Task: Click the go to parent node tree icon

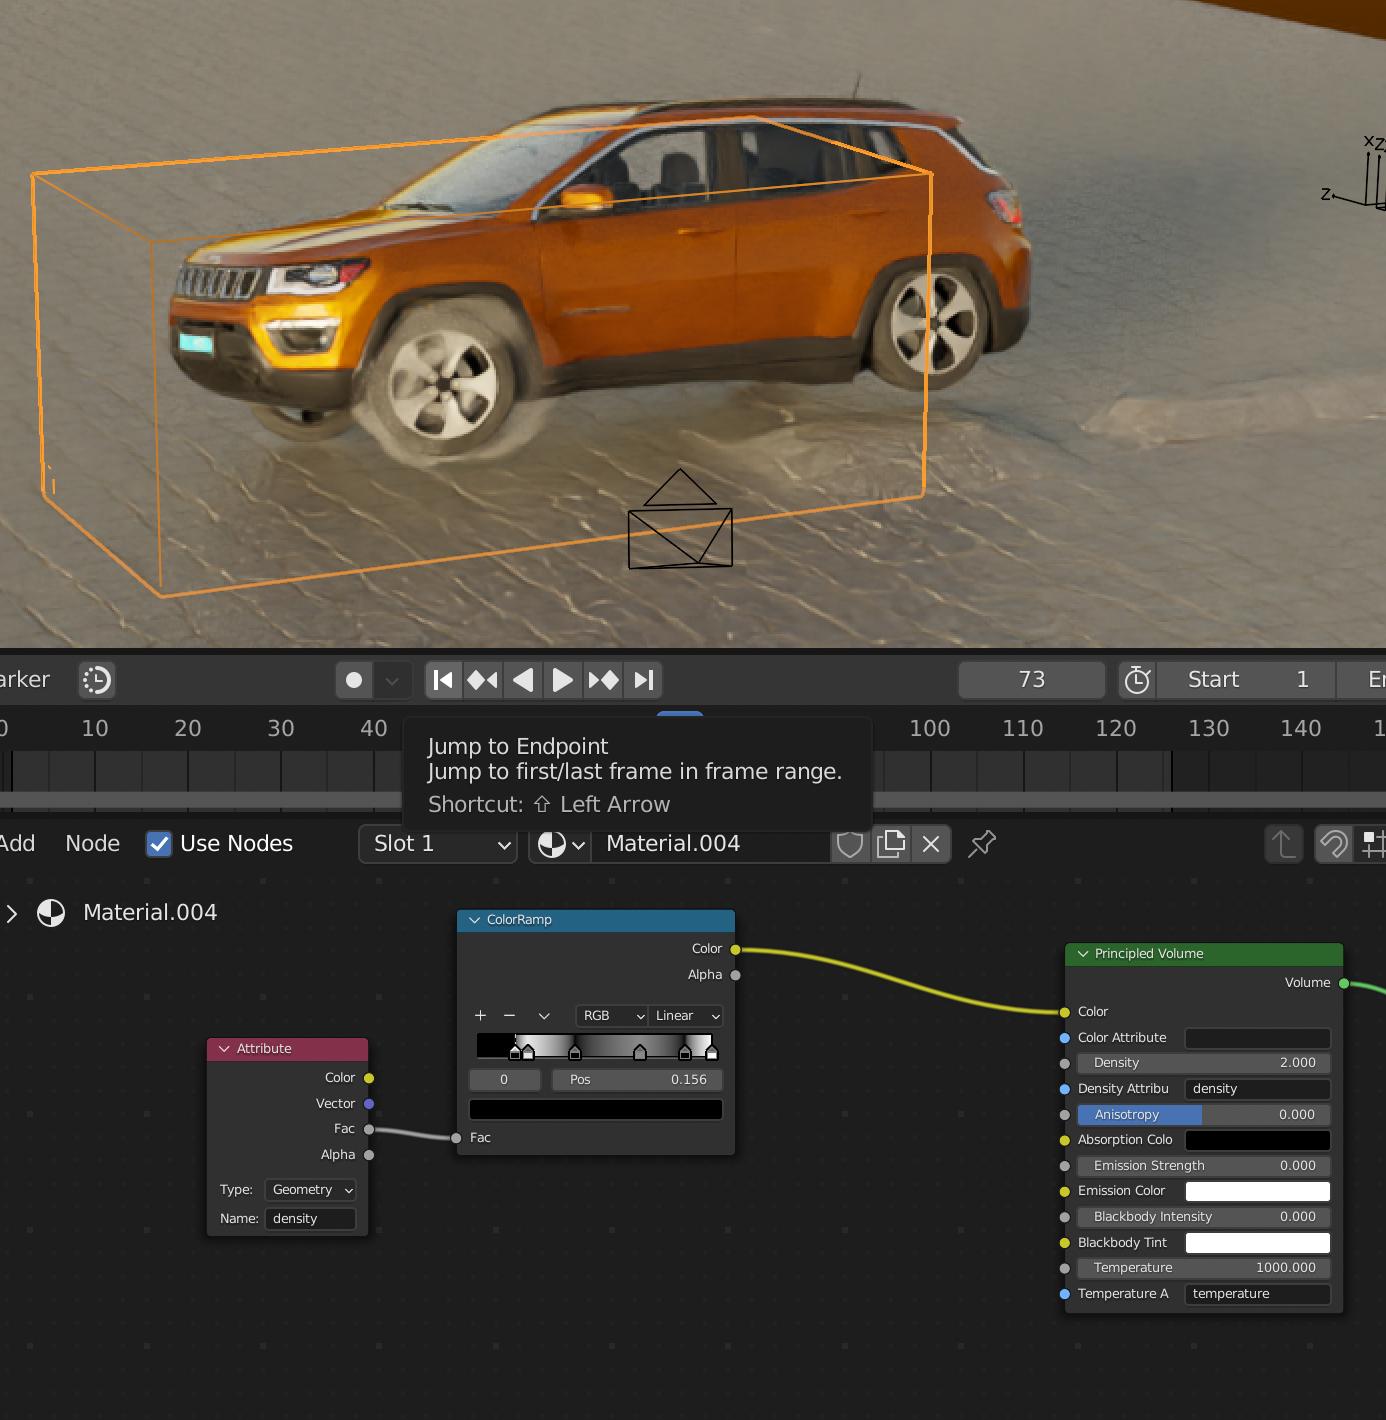Action: coord(1284,845)
